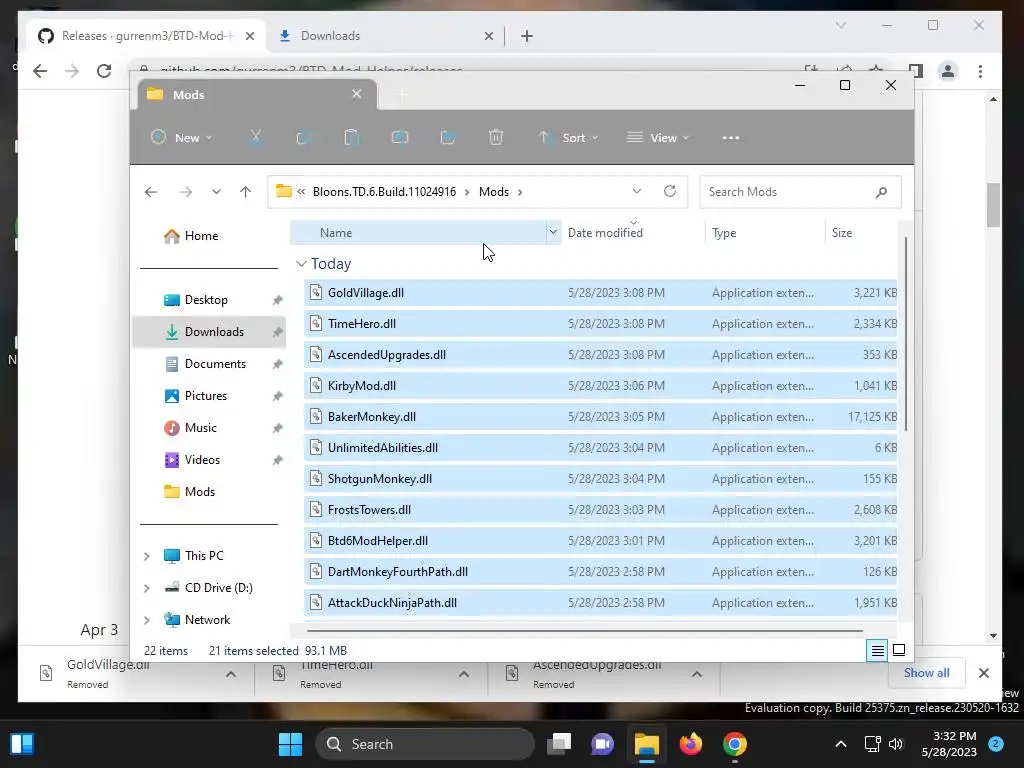
Task: Expand the address bar history dropdown
Action: coord(637,191)
